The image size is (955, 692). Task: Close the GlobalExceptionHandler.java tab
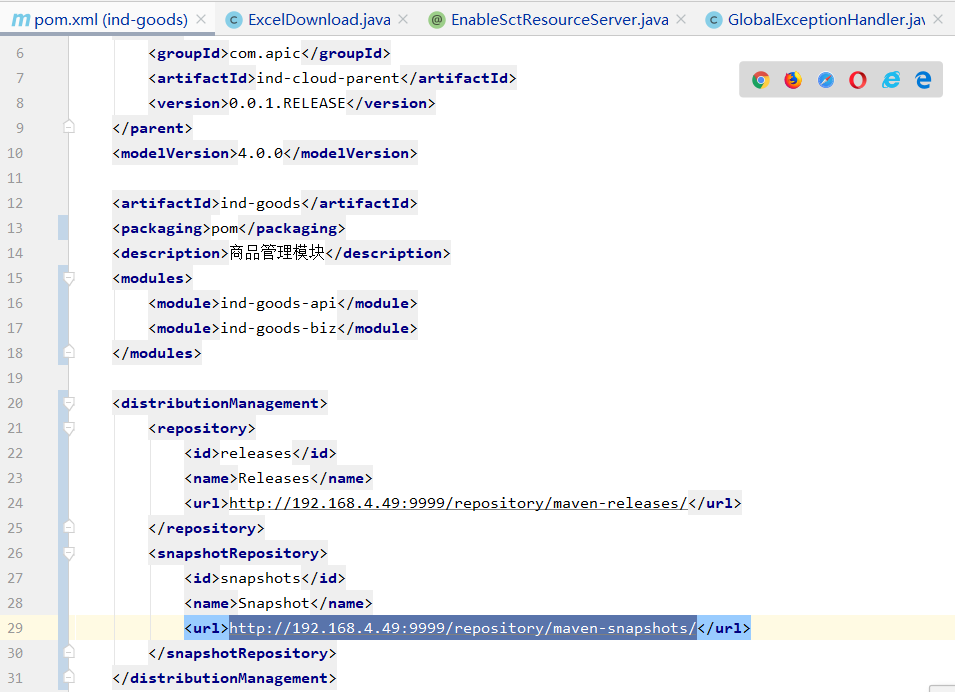tap(939, 19)
